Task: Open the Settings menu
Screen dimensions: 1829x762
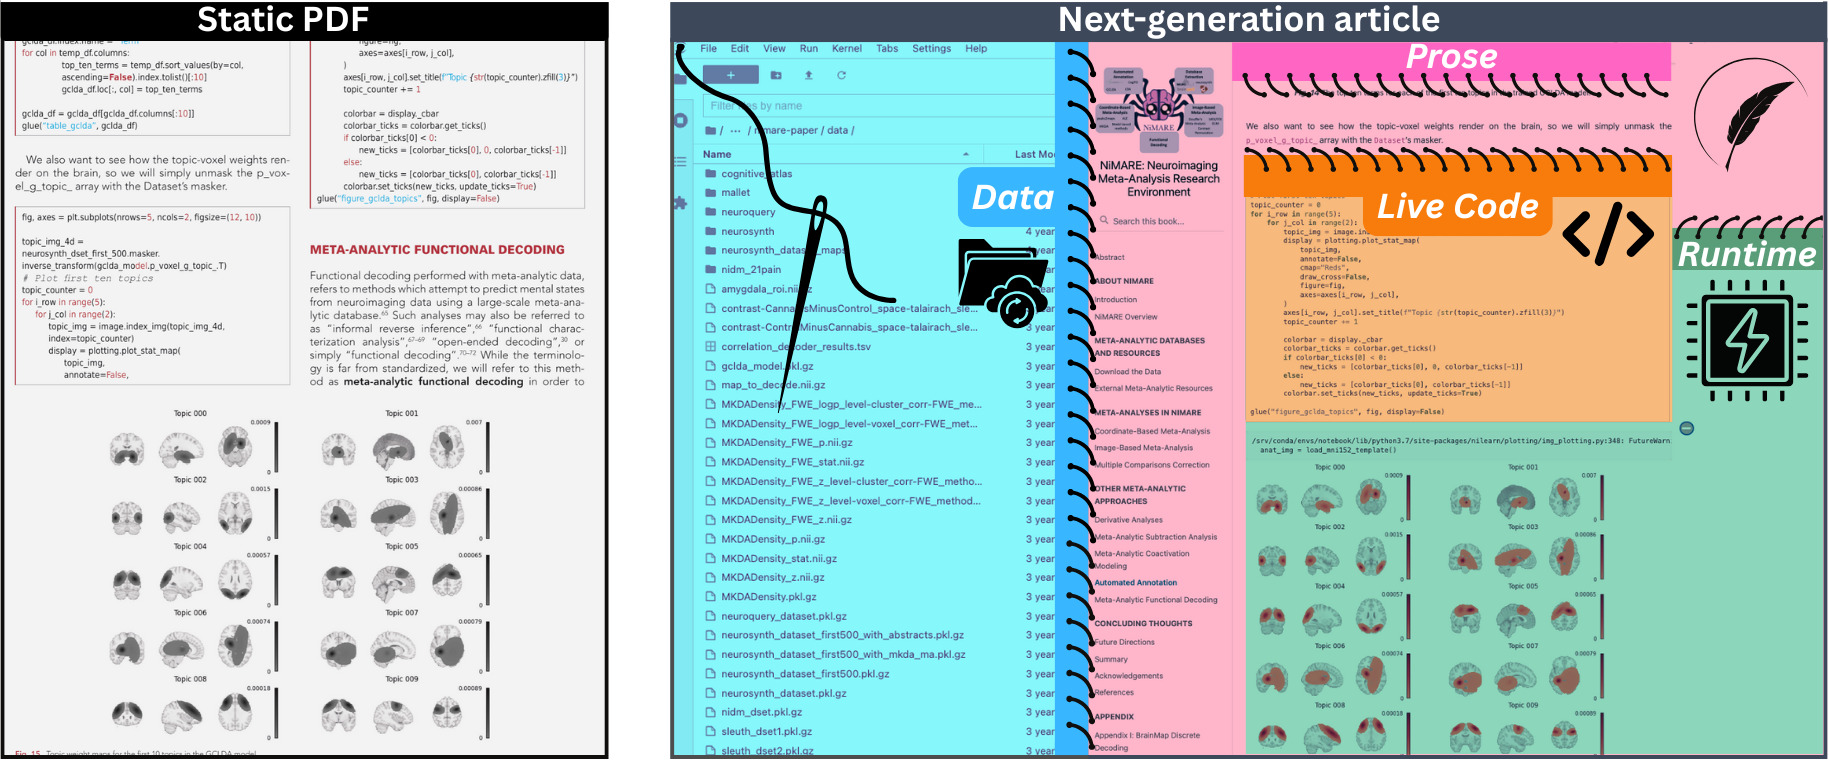Action: tap(931, 48)
